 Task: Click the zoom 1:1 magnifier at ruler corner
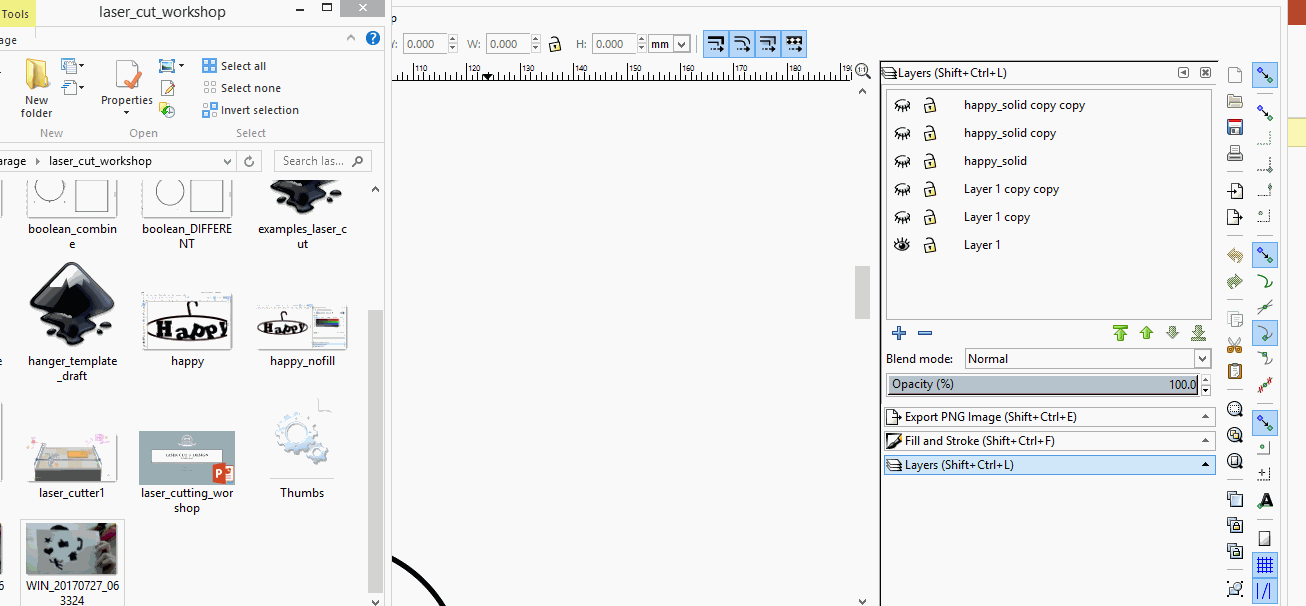[862, 72]
